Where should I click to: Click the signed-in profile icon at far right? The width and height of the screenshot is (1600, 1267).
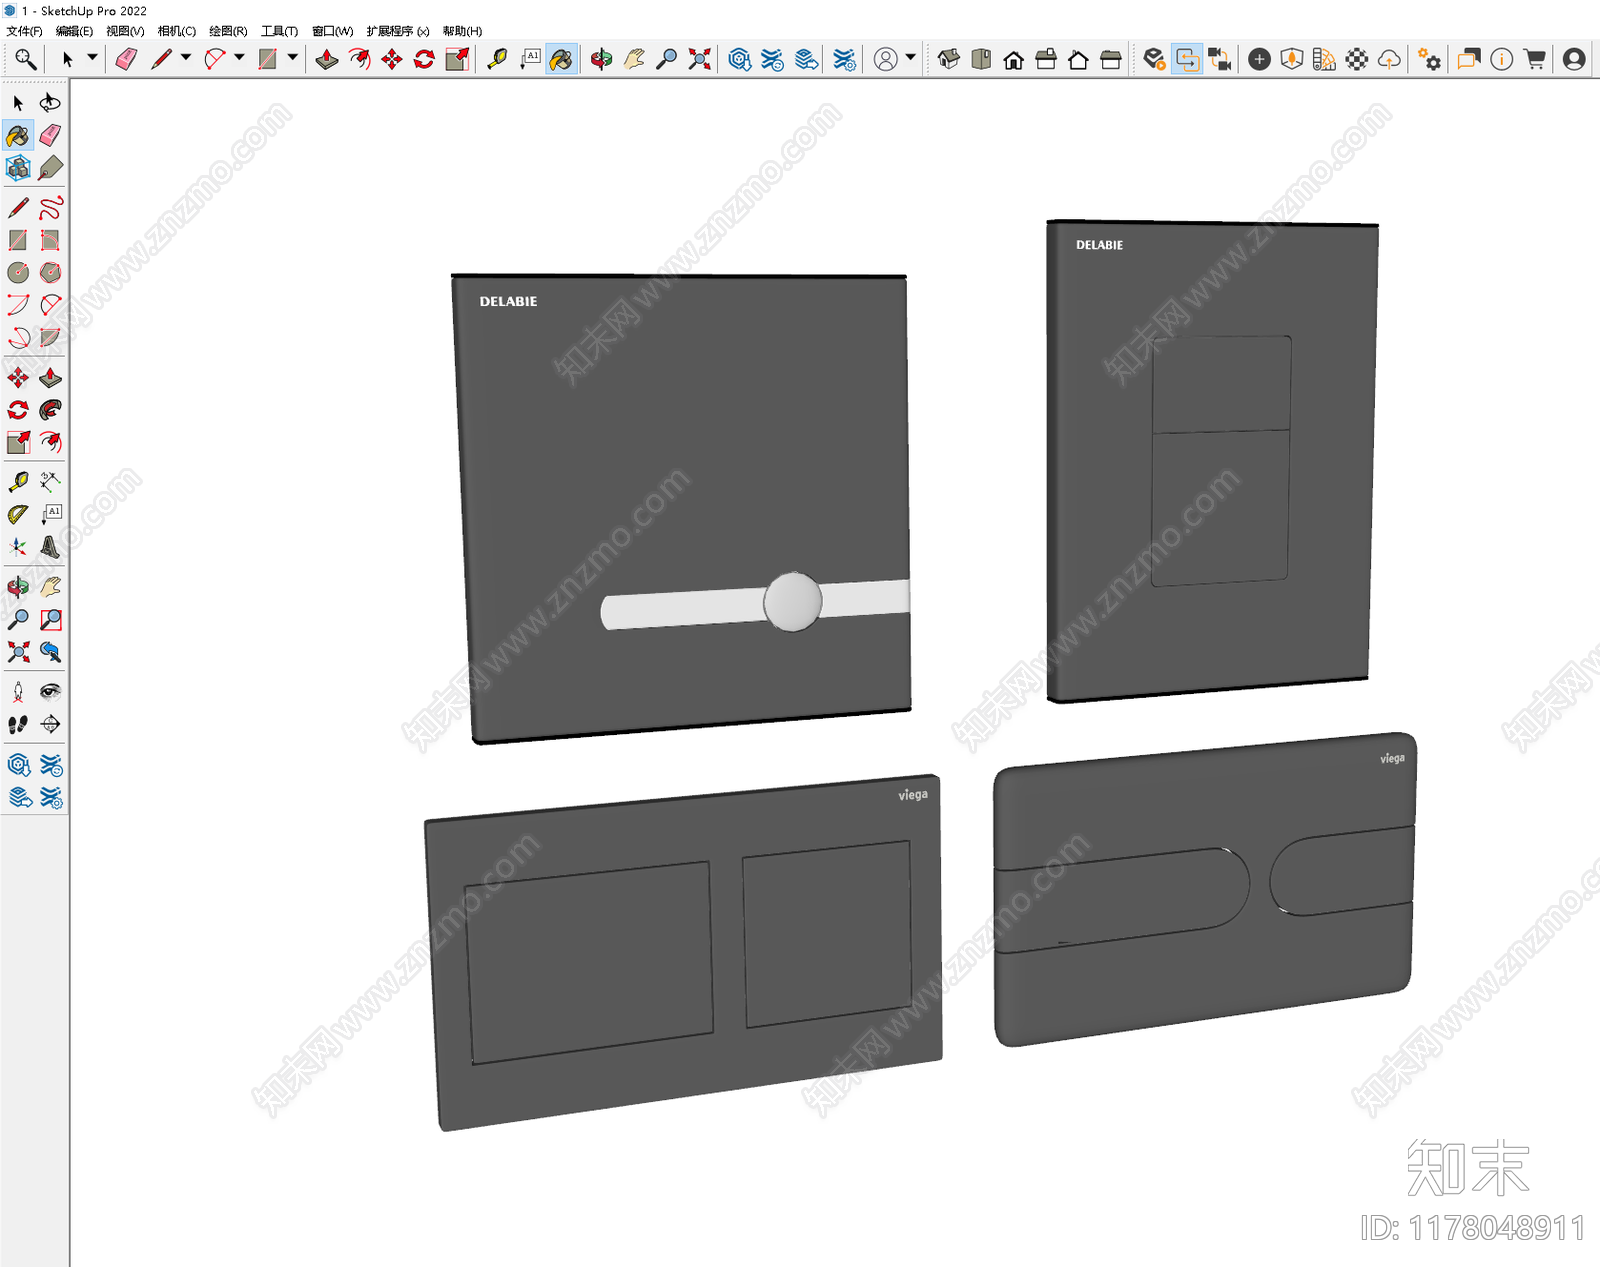[1574, 60]
